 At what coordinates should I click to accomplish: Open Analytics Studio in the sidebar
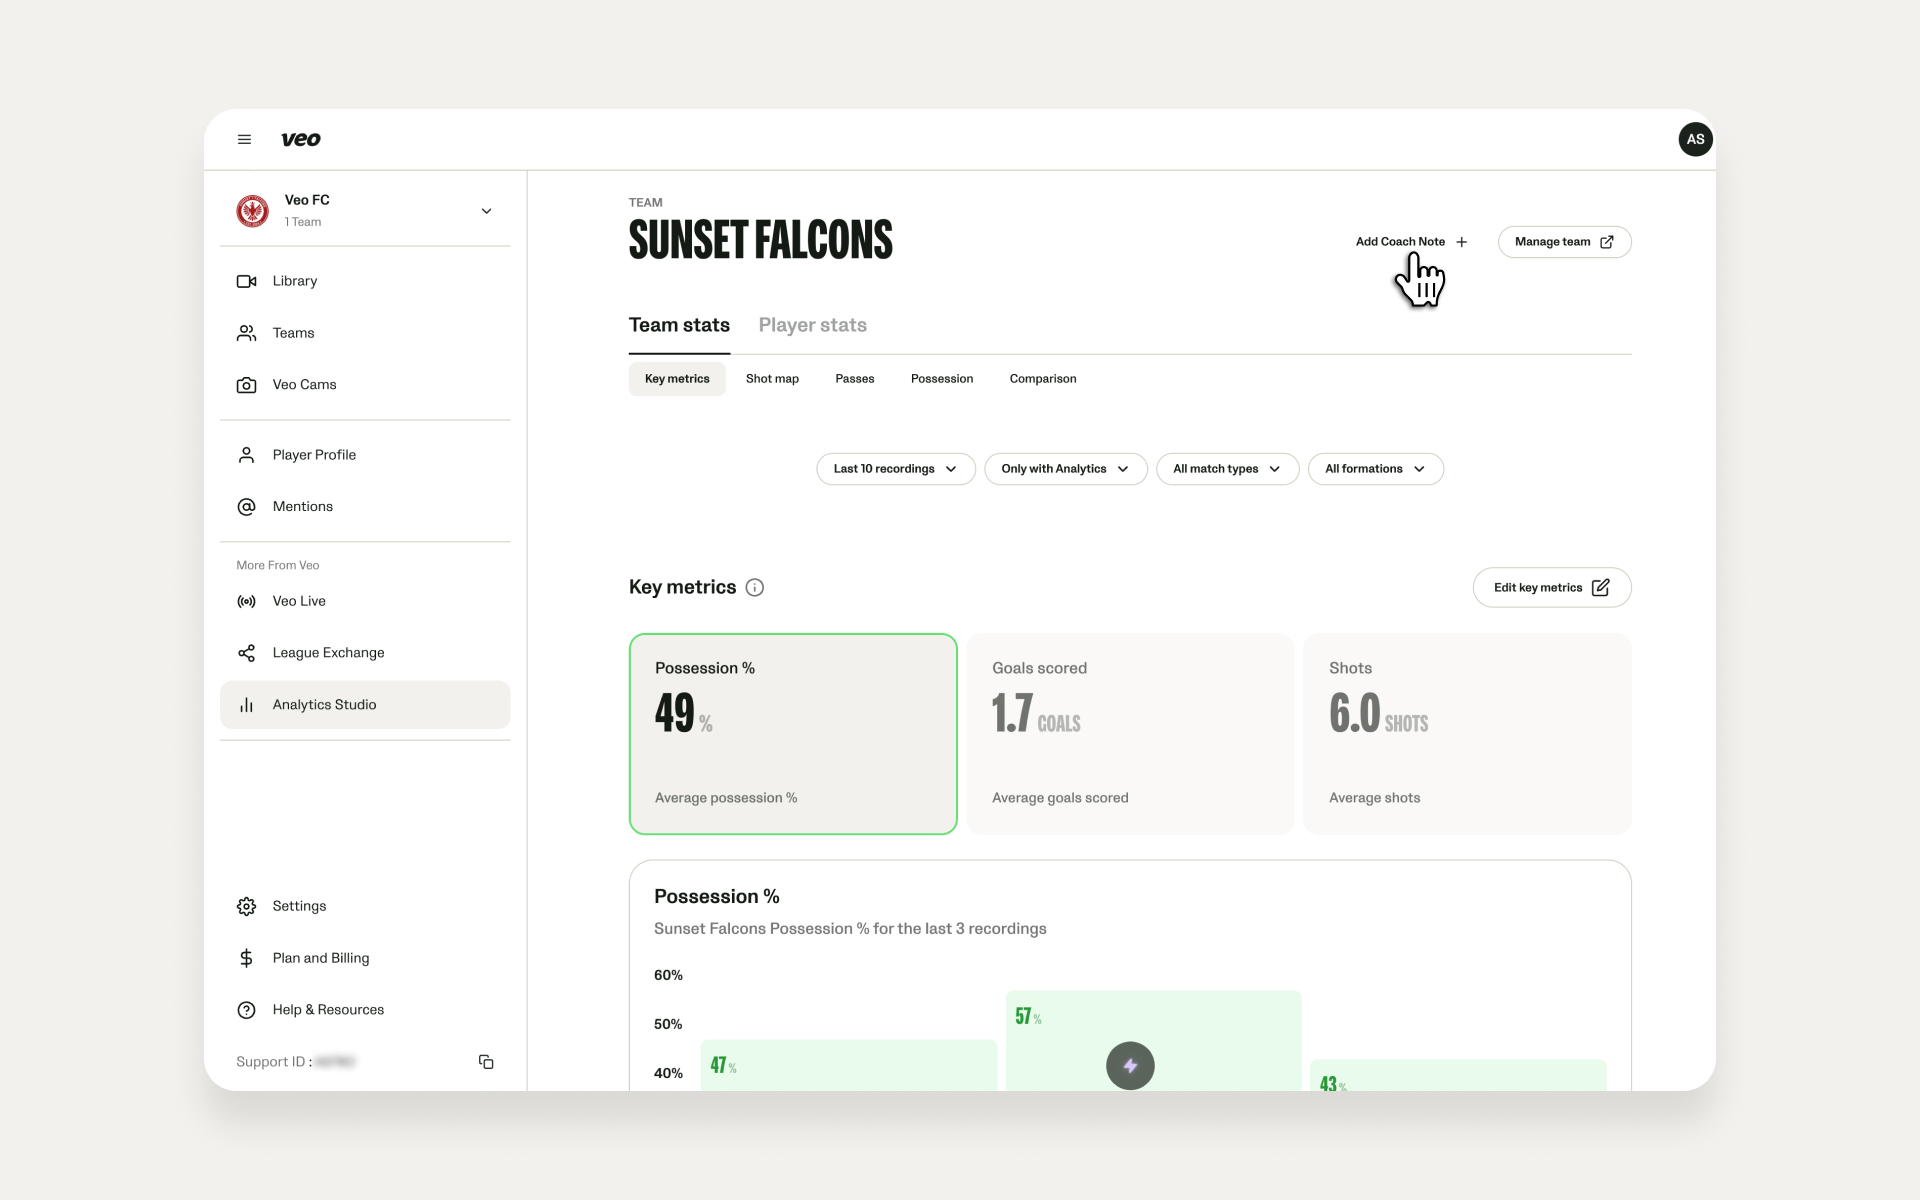coord(365,705)
